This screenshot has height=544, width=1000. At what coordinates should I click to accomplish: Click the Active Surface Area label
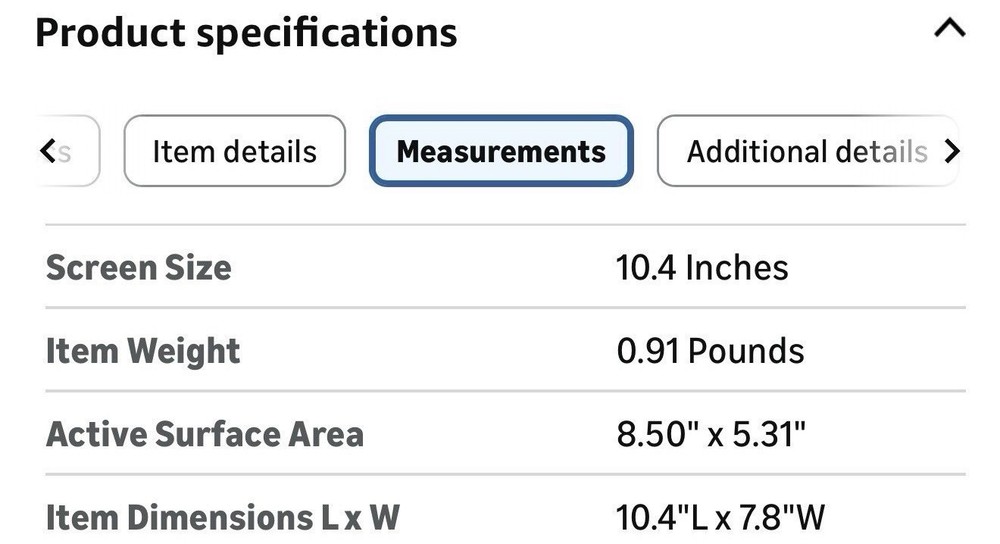[x=205, y=434]
